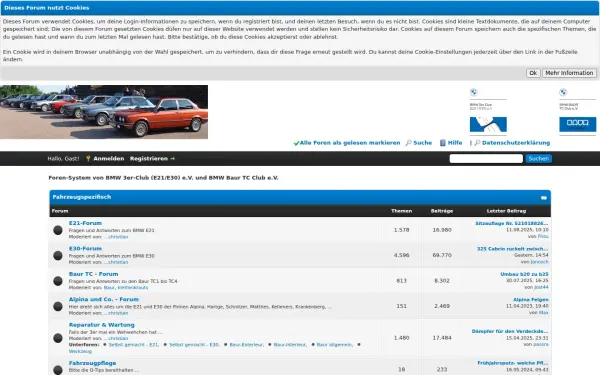Open last post 'Frühjahrsputz- welche Pfl...'
The width and height of the screenshot is (600, 375).
[513, 363]
